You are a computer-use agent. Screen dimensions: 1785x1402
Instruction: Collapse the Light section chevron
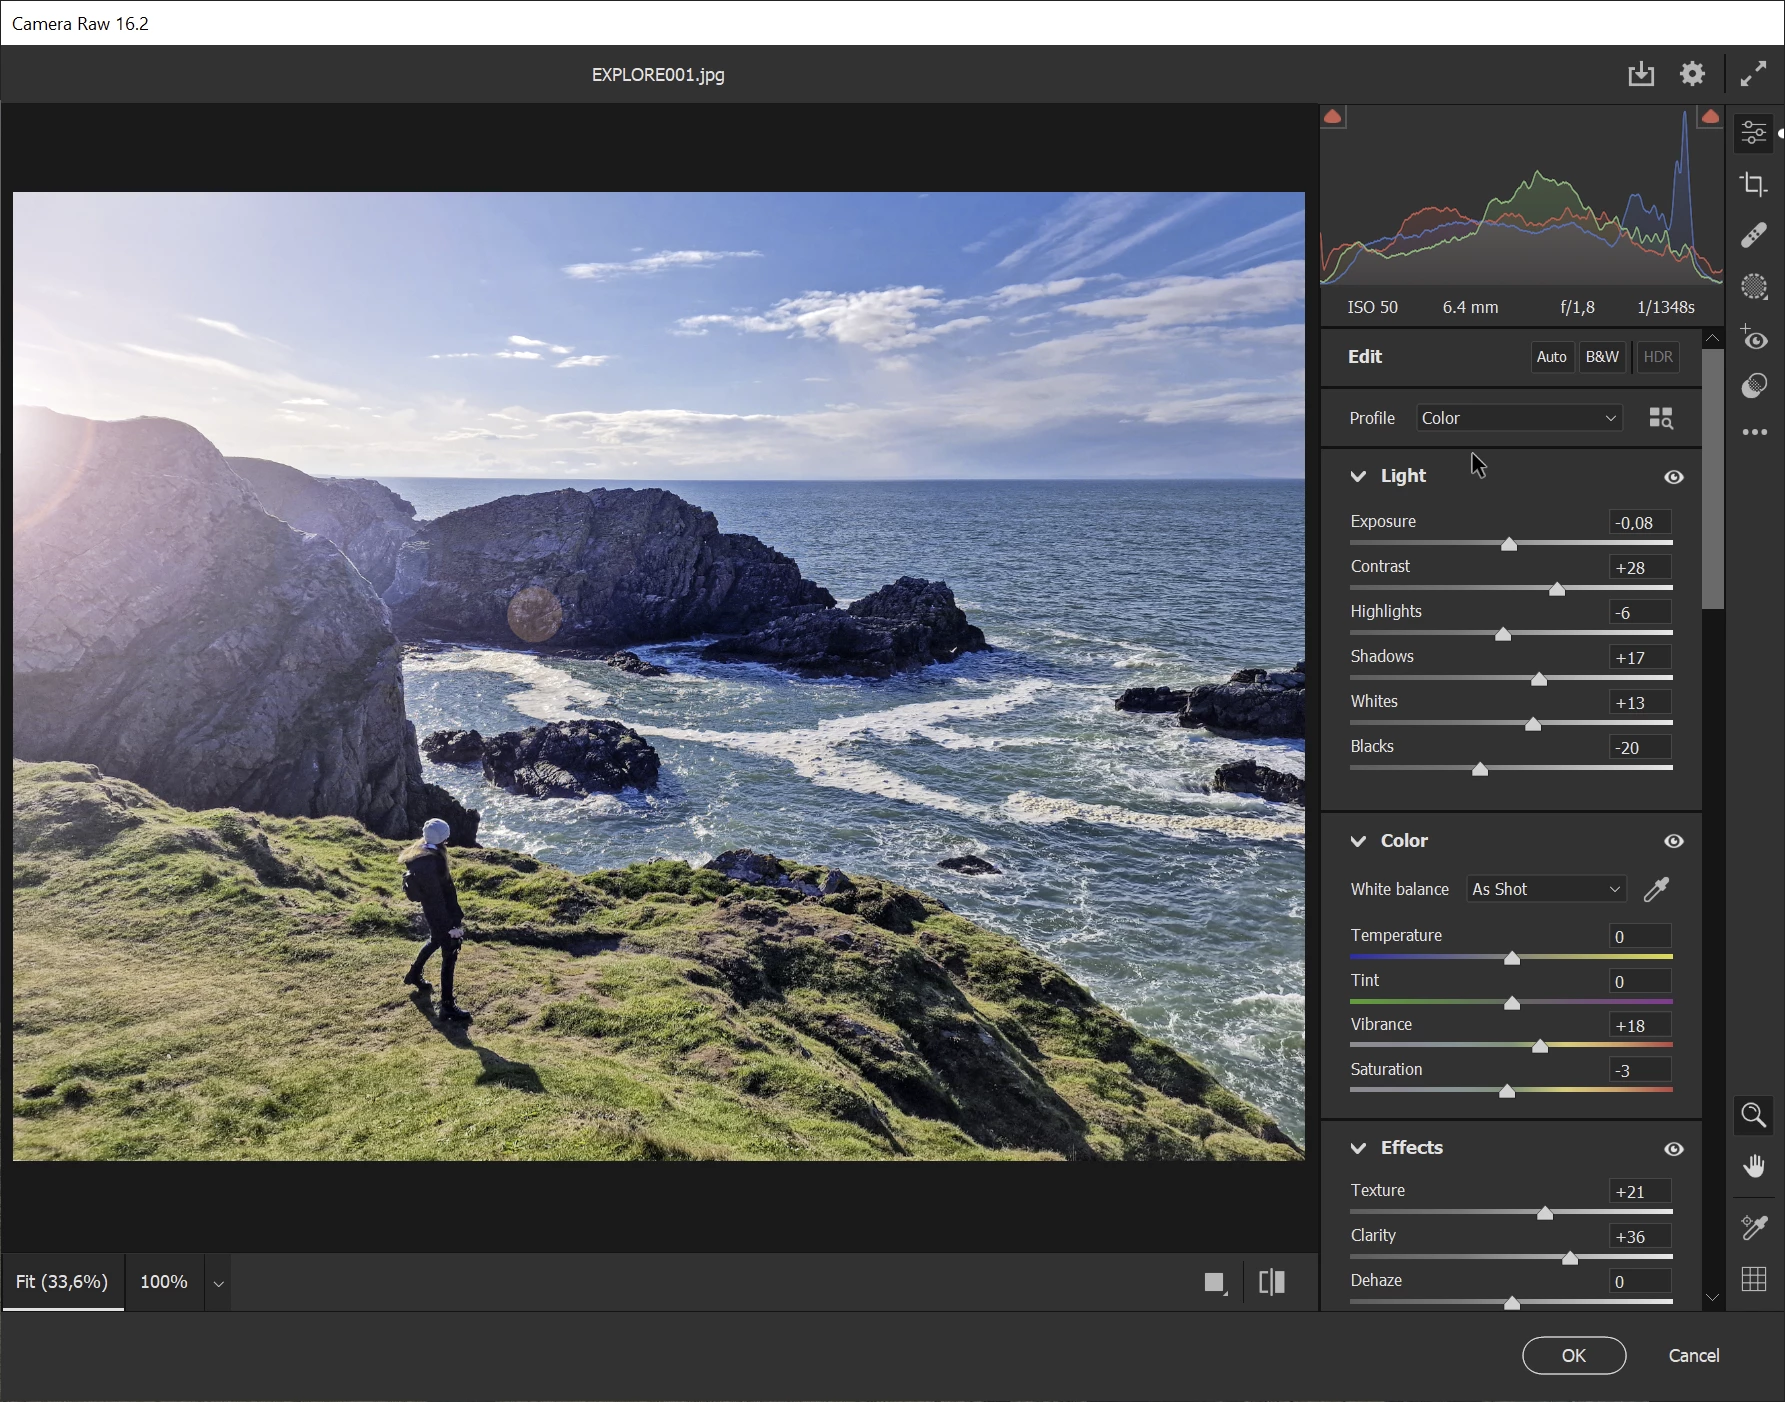point(1358,477)
